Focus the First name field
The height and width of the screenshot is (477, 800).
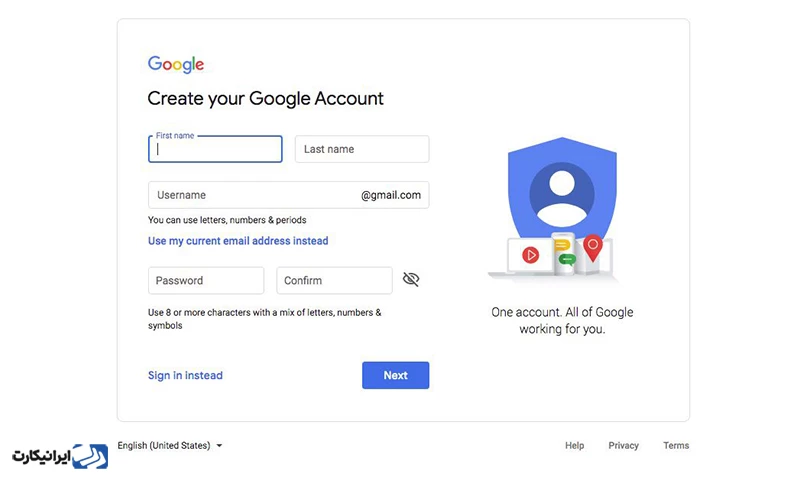pos(215,149)
